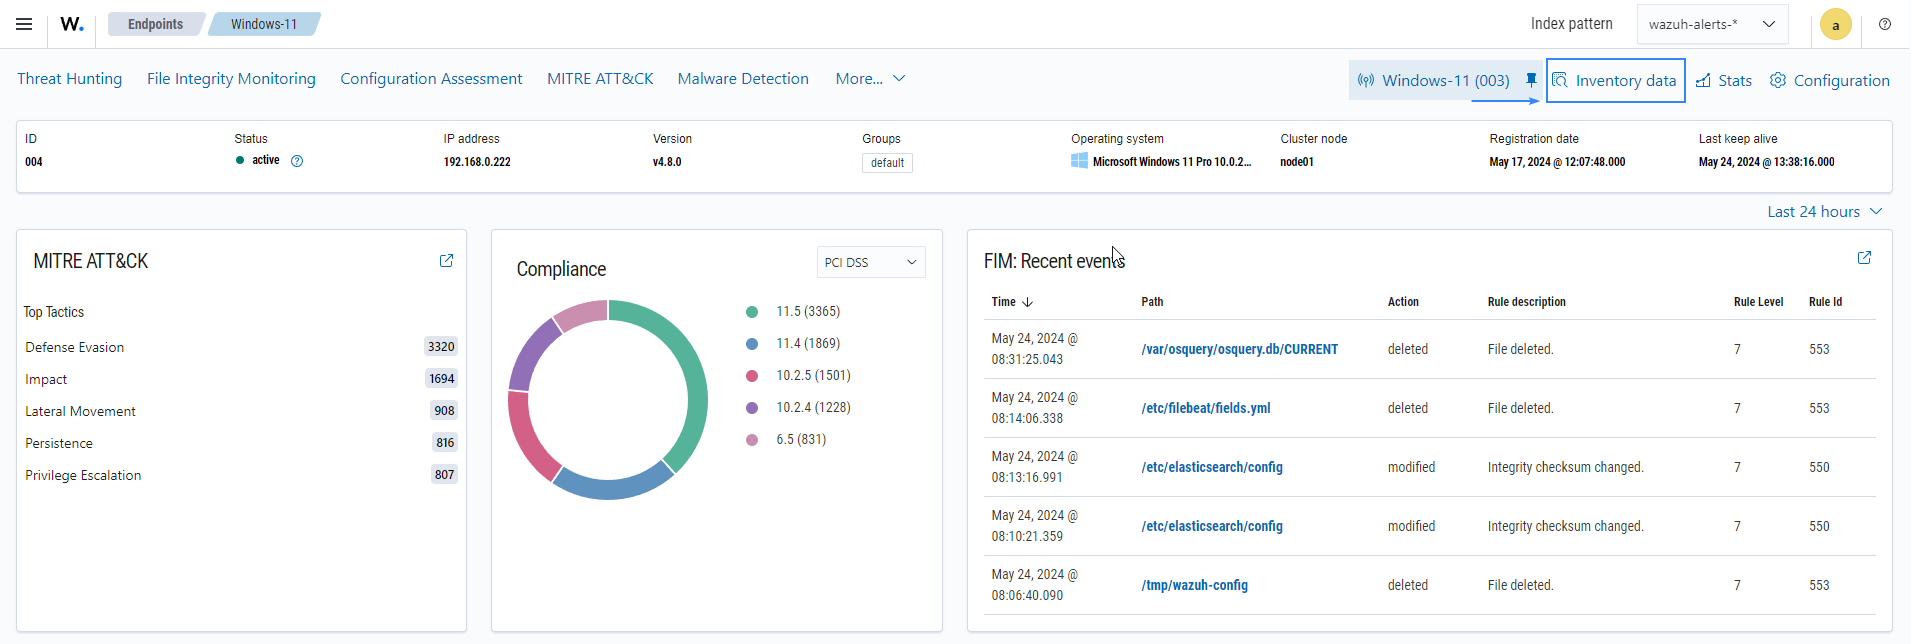Click the status help icon beside active

[x=297, y=161]
